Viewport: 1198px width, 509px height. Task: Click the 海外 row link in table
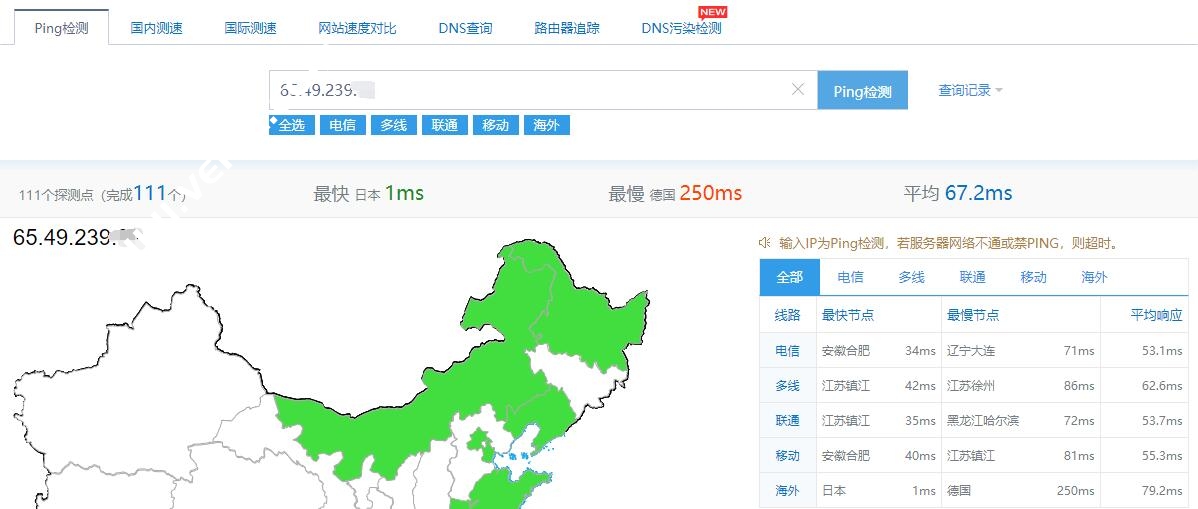788,491
